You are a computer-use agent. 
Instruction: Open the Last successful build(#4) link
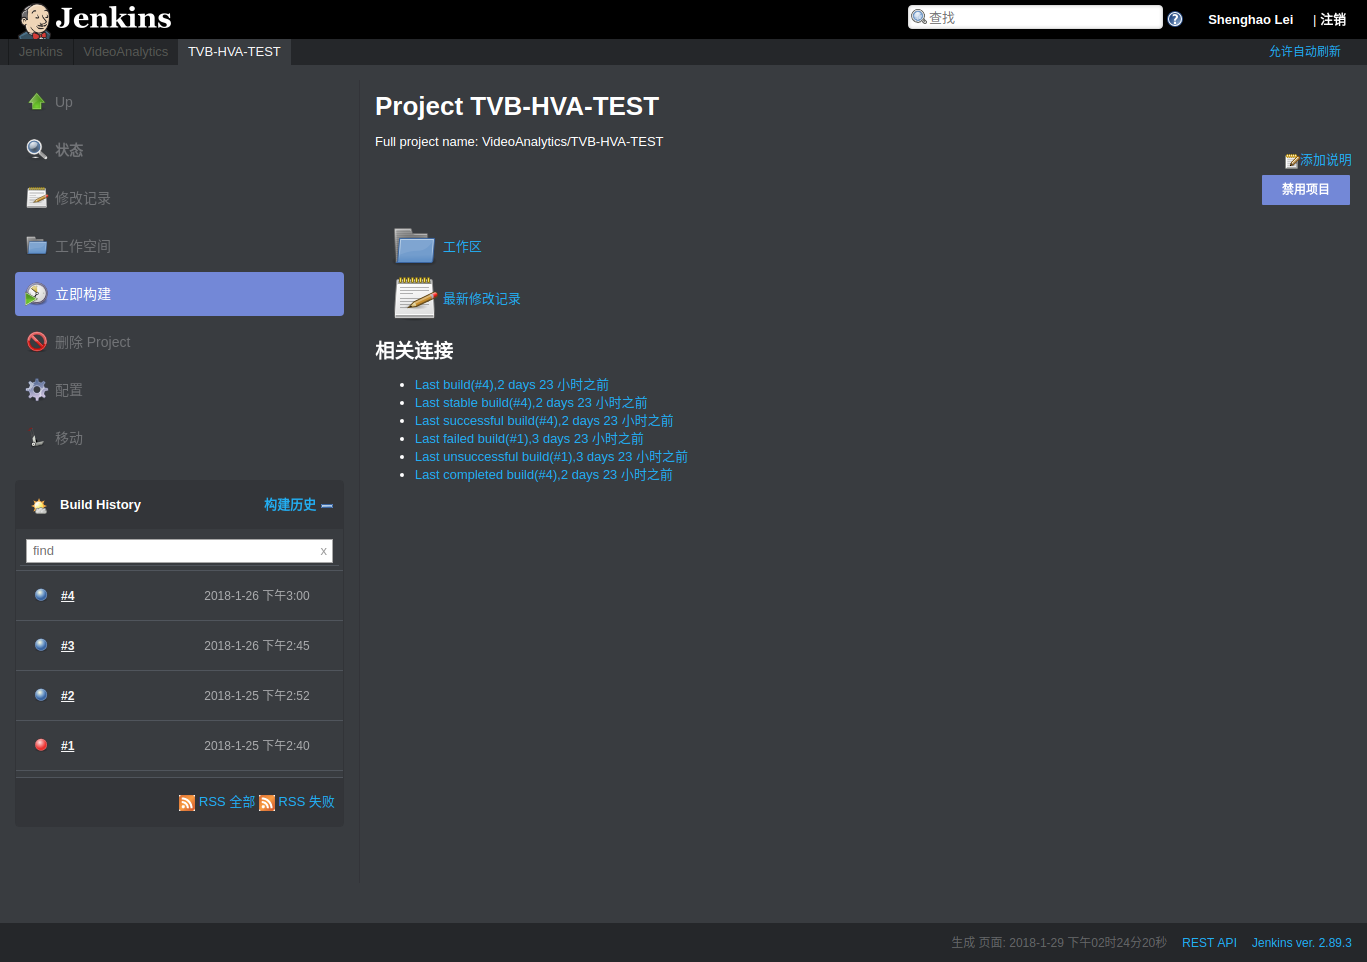544,421
